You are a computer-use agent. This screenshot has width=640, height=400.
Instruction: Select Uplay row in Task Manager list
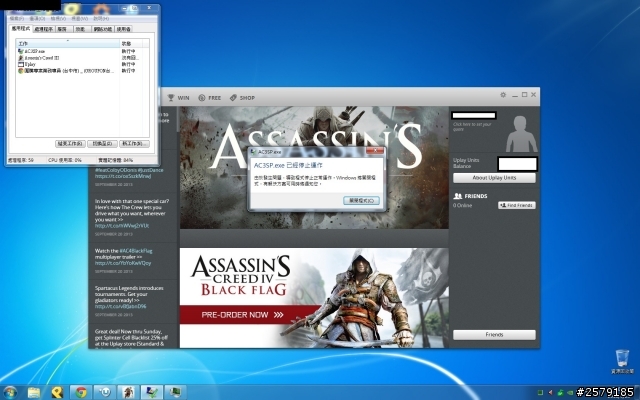pos(83,64)
